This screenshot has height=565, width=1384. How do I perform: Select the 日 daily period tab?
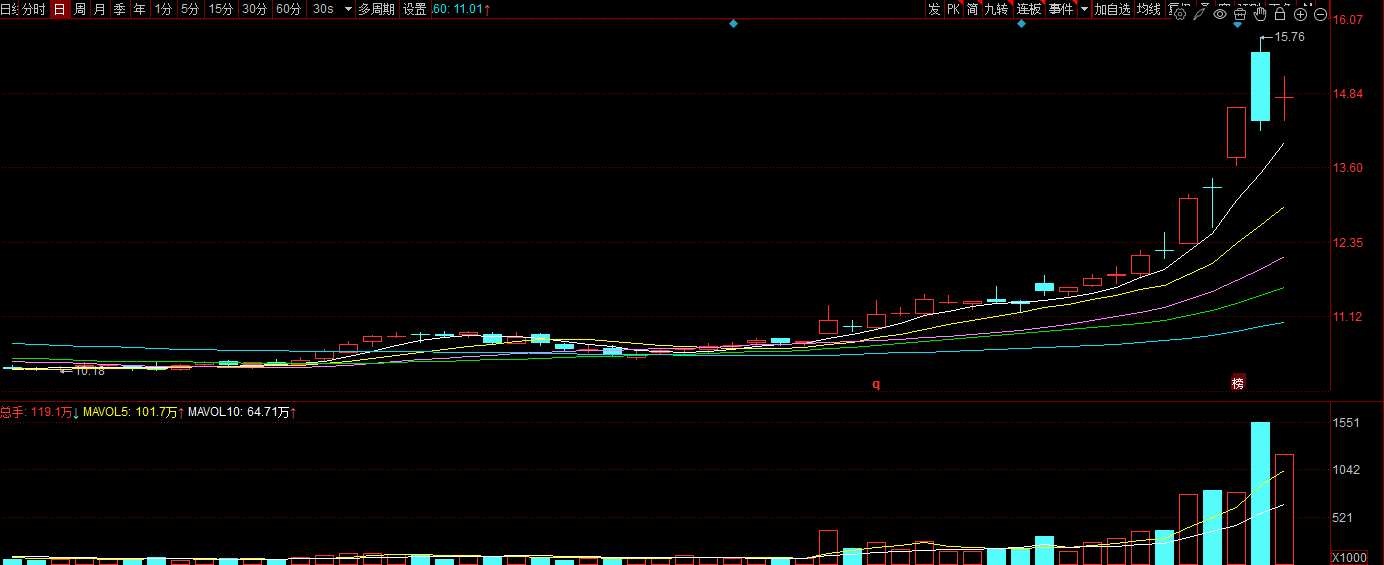pyautogui.click(x=59, y=9)
